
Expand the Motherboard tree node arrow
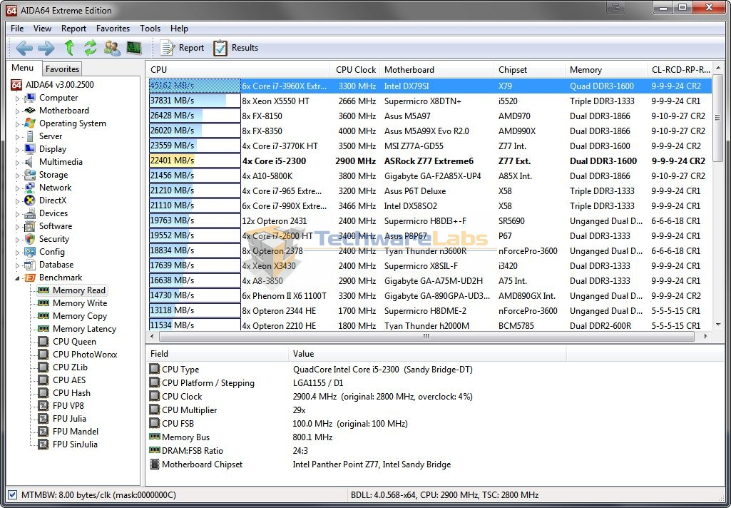[x=17, y=111]
